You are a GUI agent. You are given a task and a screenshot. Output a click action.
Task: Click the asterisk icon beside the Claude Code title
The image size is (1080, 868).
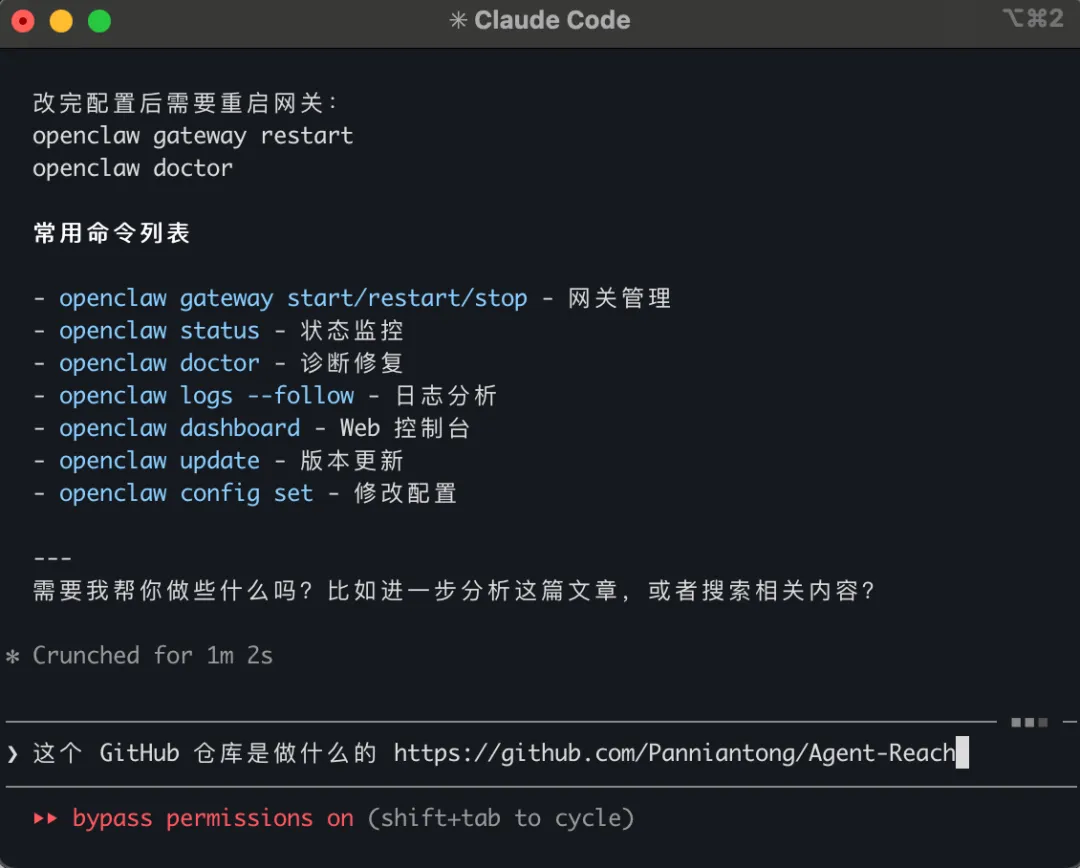pyautogui.click(x=458, y=21)
